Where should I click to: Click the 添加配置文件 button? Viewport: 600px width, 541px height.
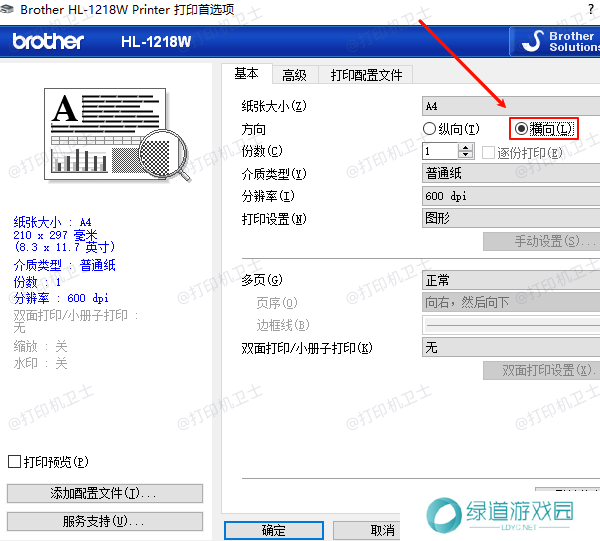pos(104,494)
